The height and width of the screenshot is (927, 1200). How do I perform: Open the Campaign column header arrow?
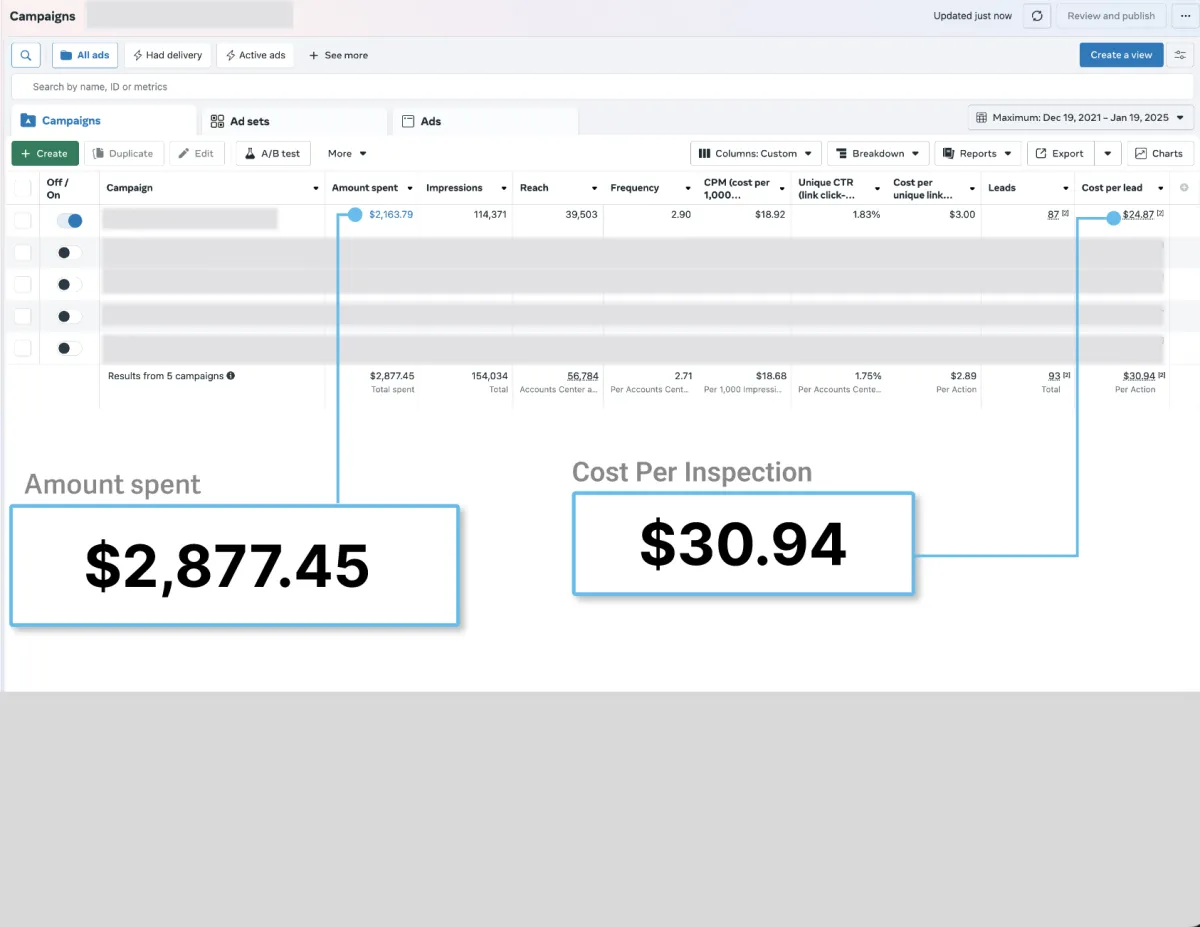[x=315, y=188]
